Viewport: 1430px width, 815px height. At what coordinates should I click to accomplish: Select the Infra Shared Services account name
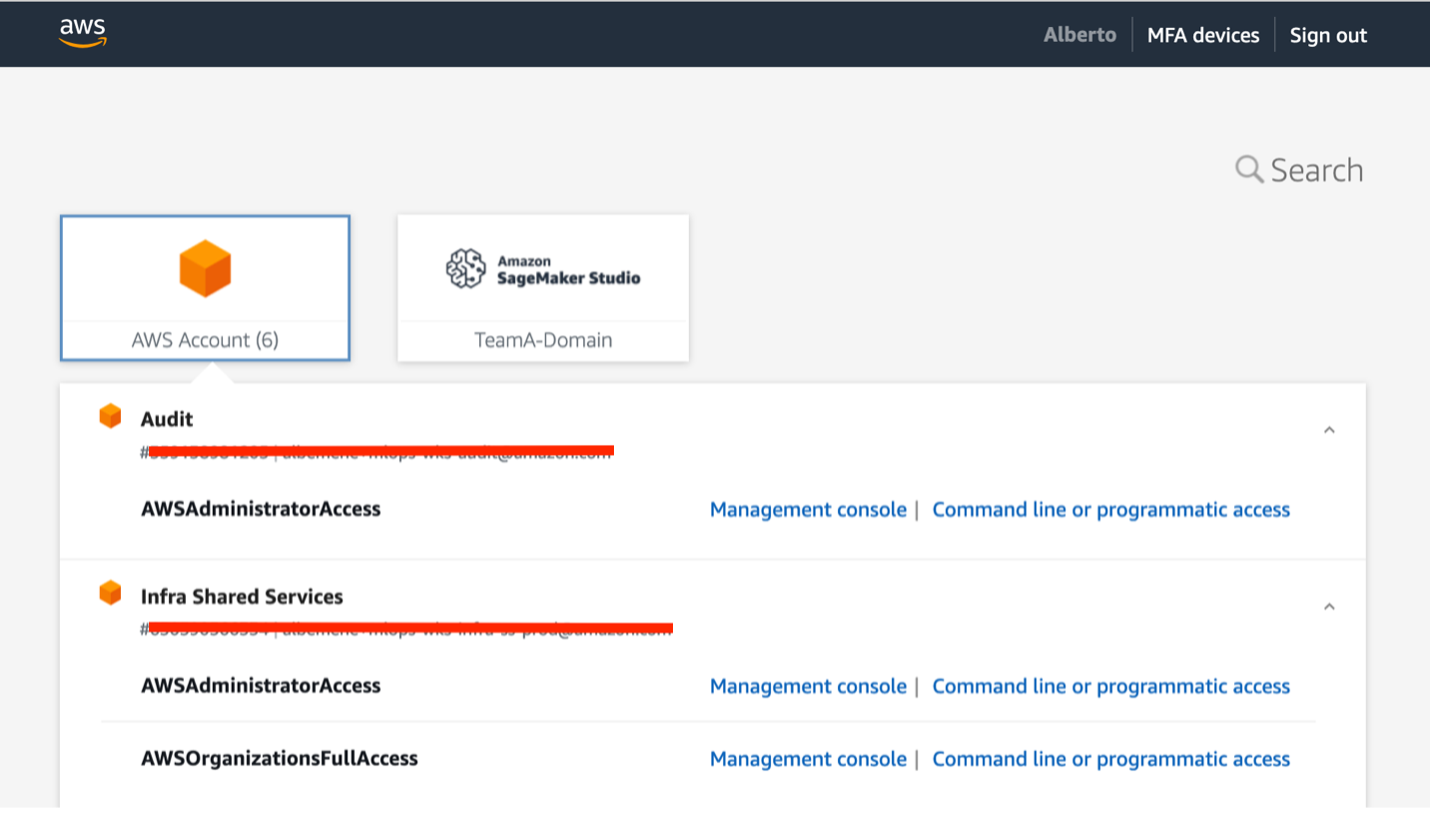click(242, 597)
